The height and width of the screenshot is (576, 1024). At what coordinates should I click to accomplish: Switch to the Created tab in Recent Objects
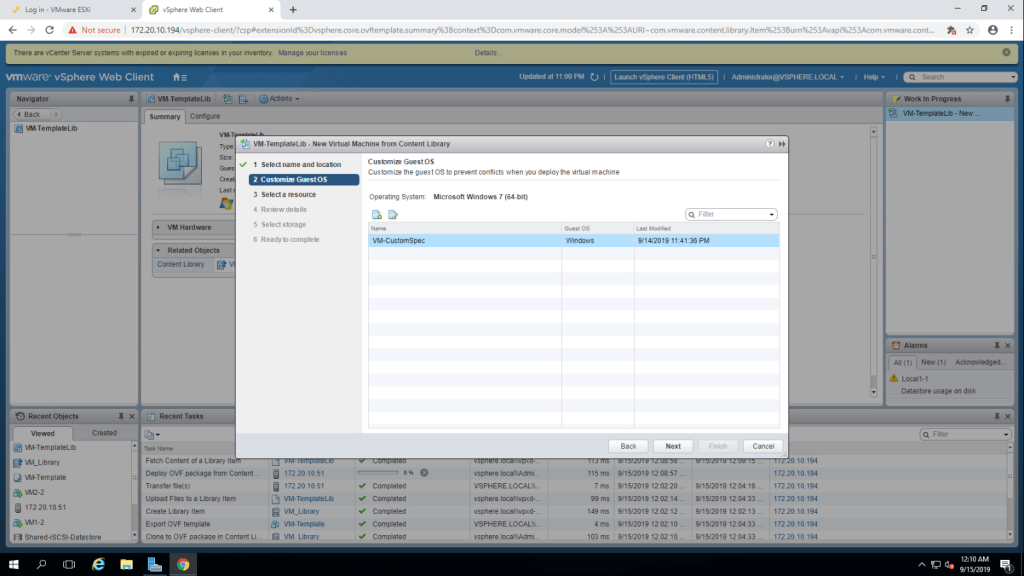coord(104,433)
